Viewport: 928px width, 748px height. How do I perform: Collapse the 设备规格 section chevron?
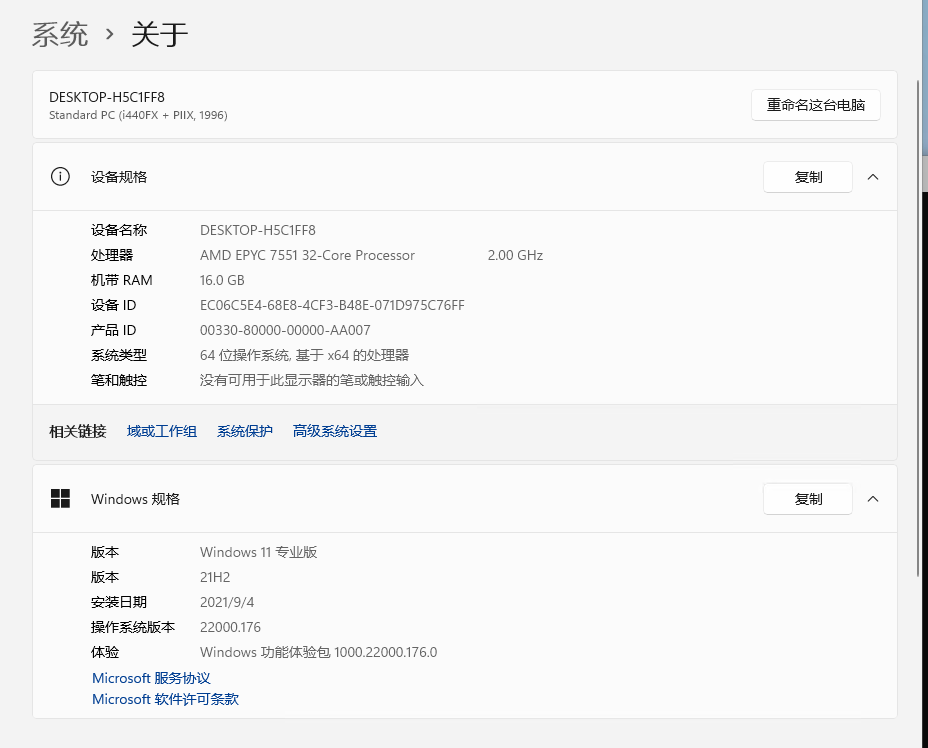pyautogui.click(x=873, y=177)
